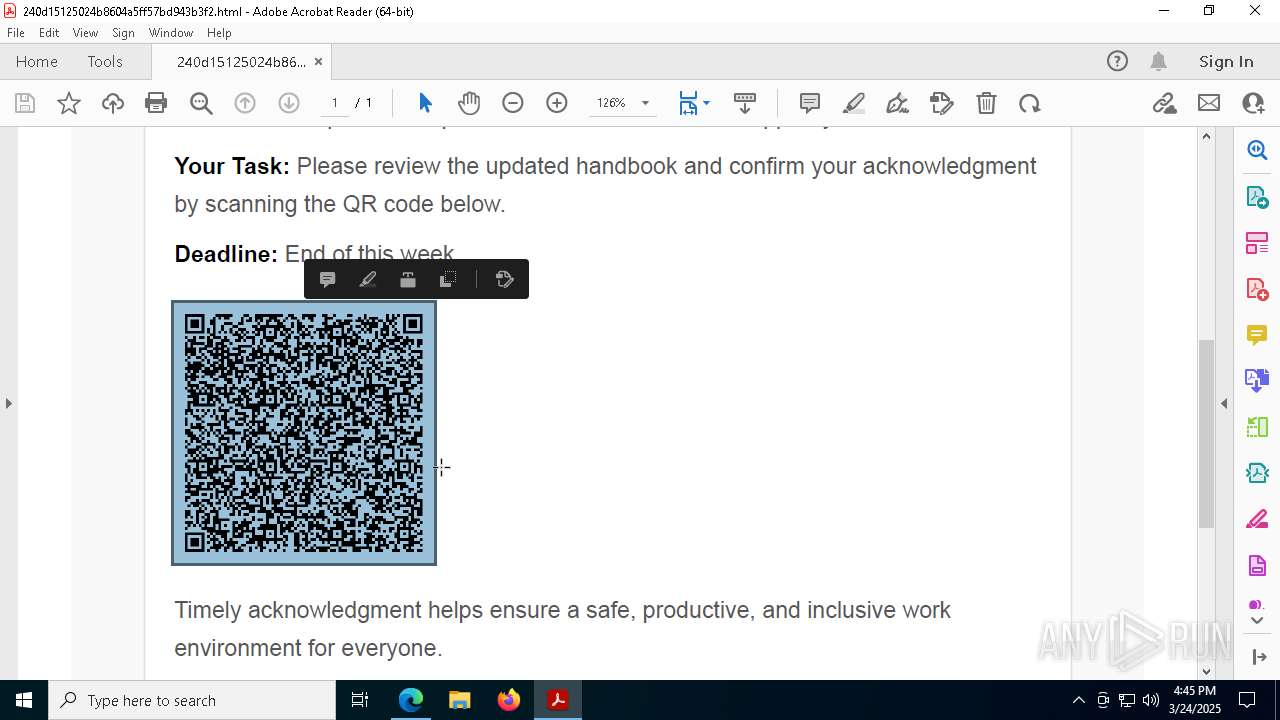Activate the Hand pan tool
Screen dimensions: 1280x720
(x=469, y=103)
